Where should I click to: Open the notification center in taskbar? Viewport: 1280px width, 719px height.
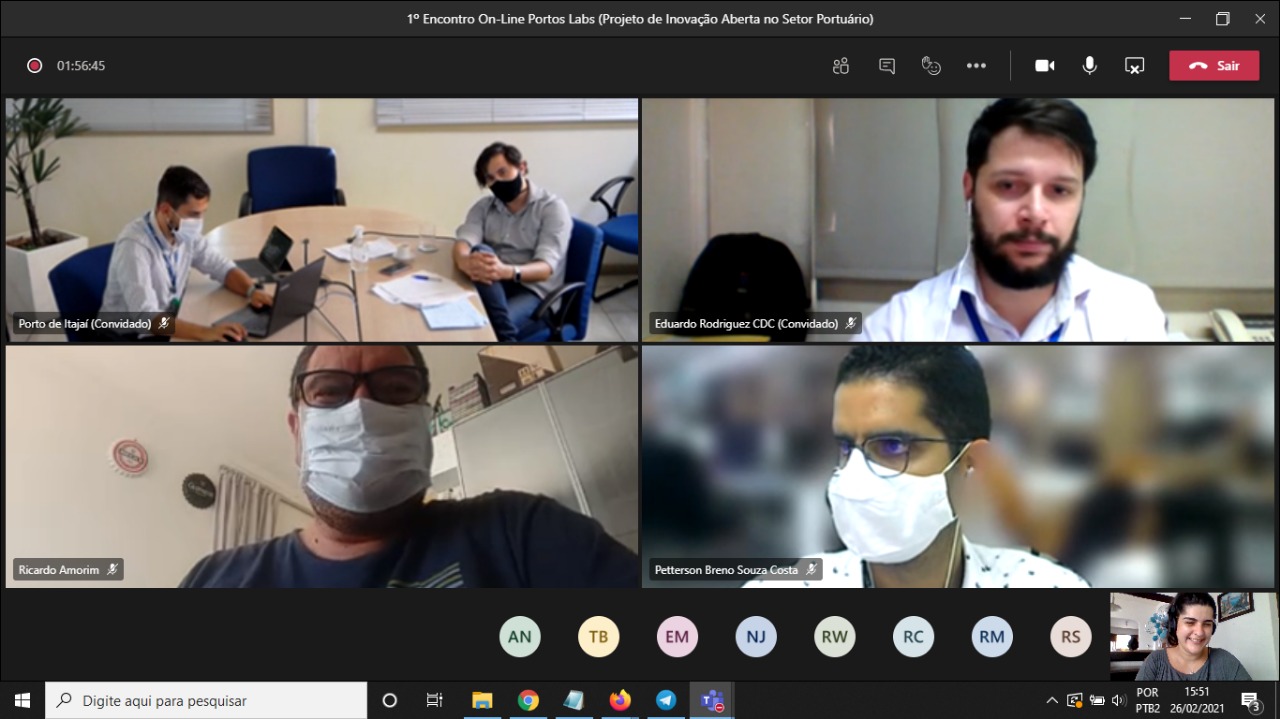pos(1250,700)
